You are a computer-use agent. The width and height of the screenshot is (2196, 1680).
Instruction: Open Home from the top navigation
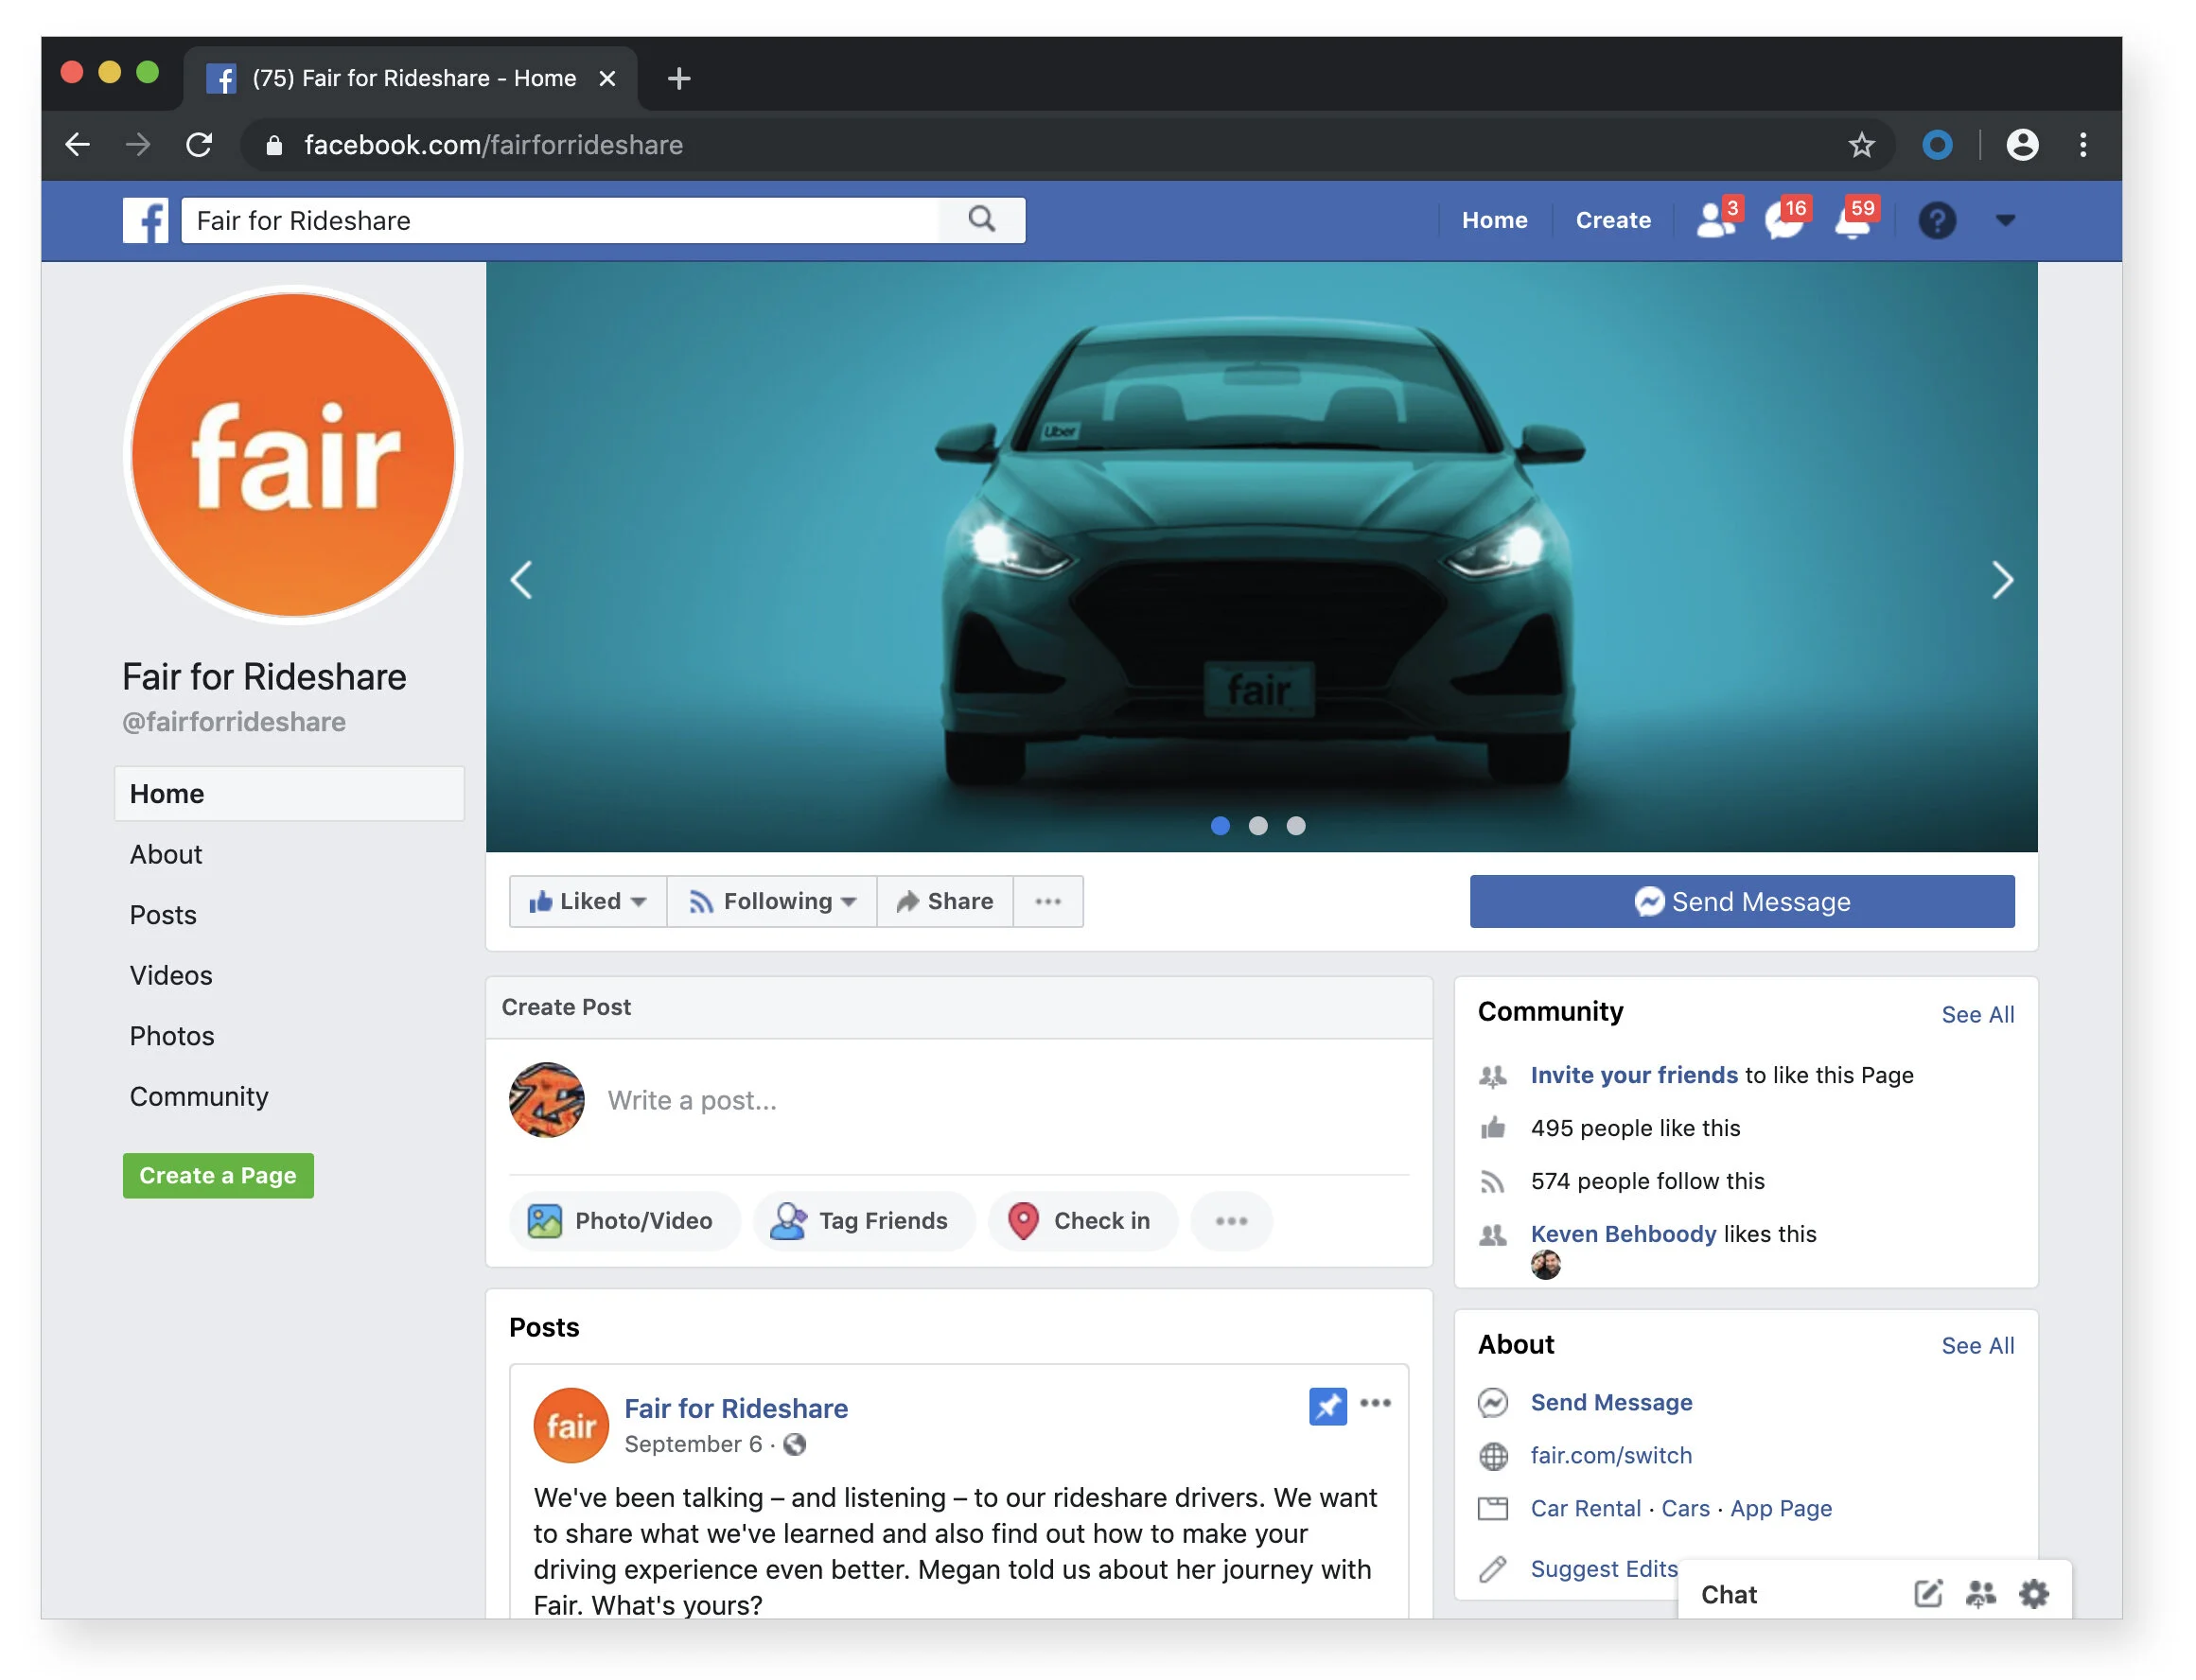[1494, 220]
